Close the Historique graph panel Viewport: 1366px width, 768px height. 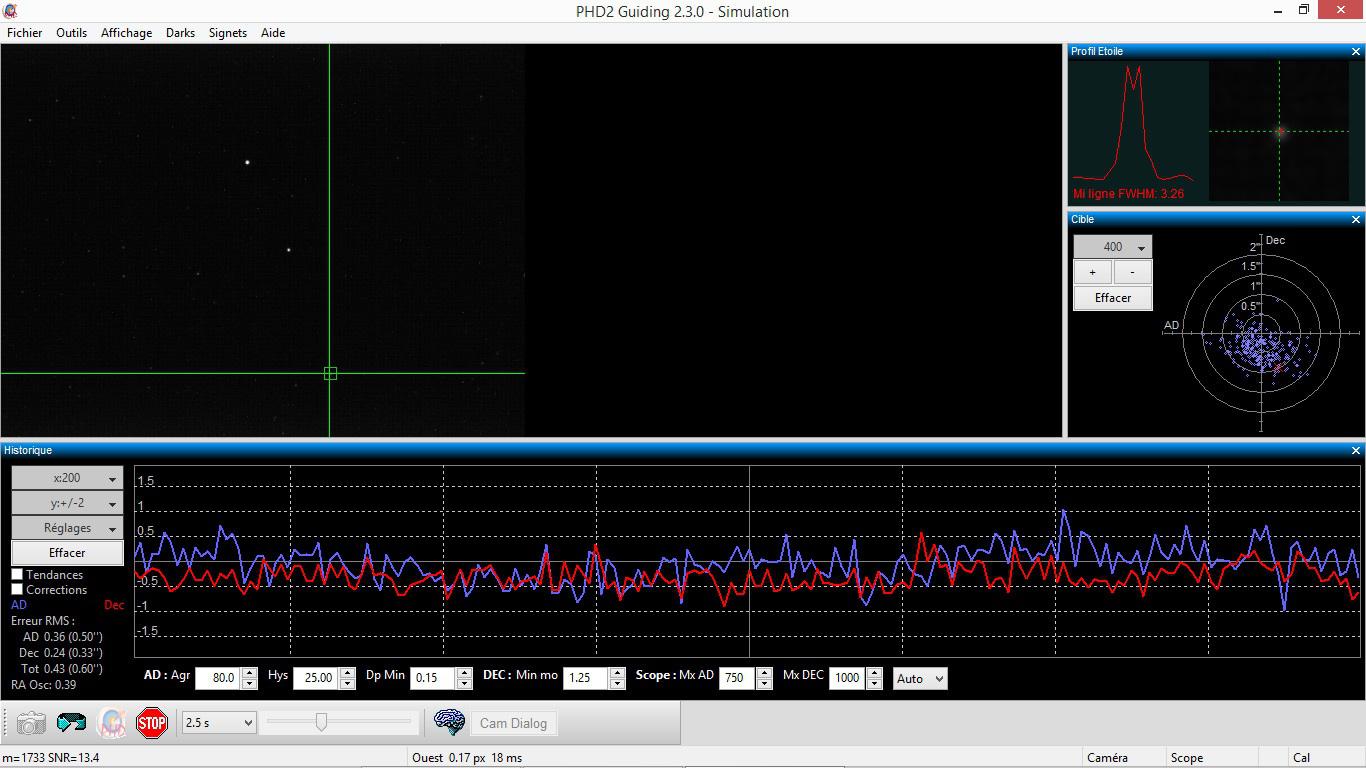(1356, 450)
